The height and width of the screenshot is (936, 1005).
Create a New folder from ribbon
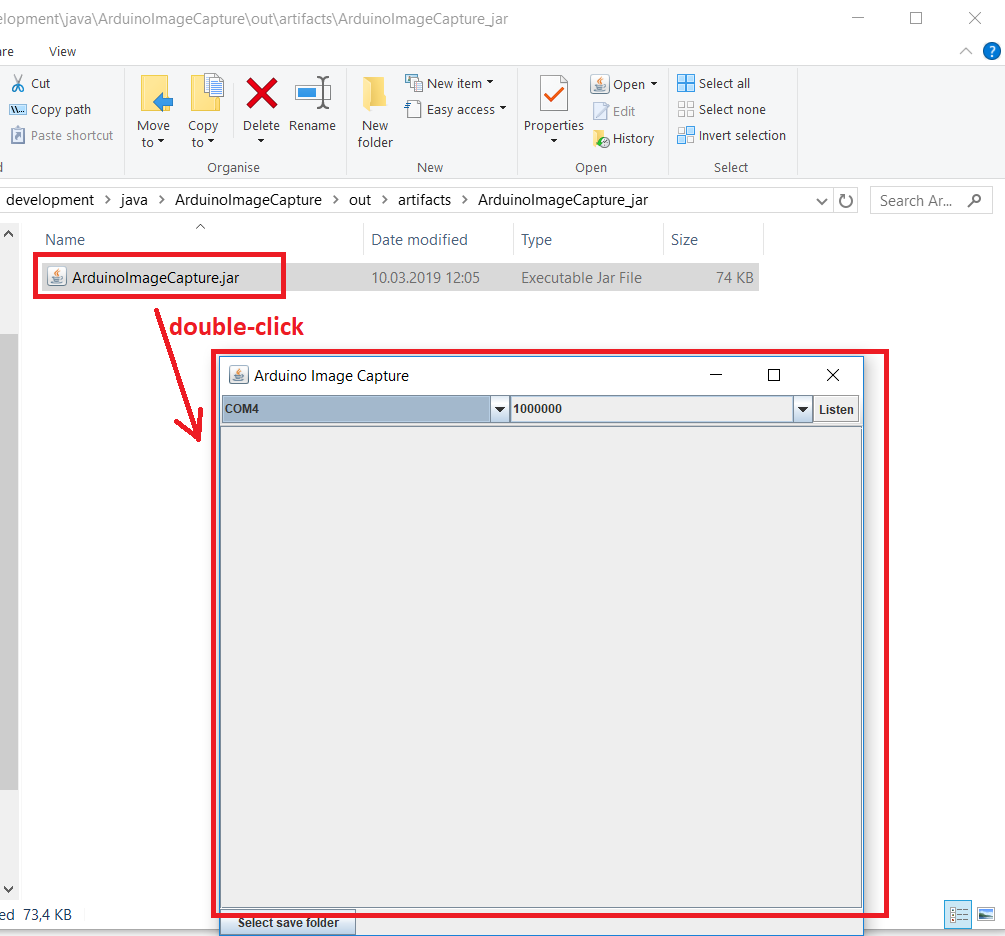[x=375, y=112]
